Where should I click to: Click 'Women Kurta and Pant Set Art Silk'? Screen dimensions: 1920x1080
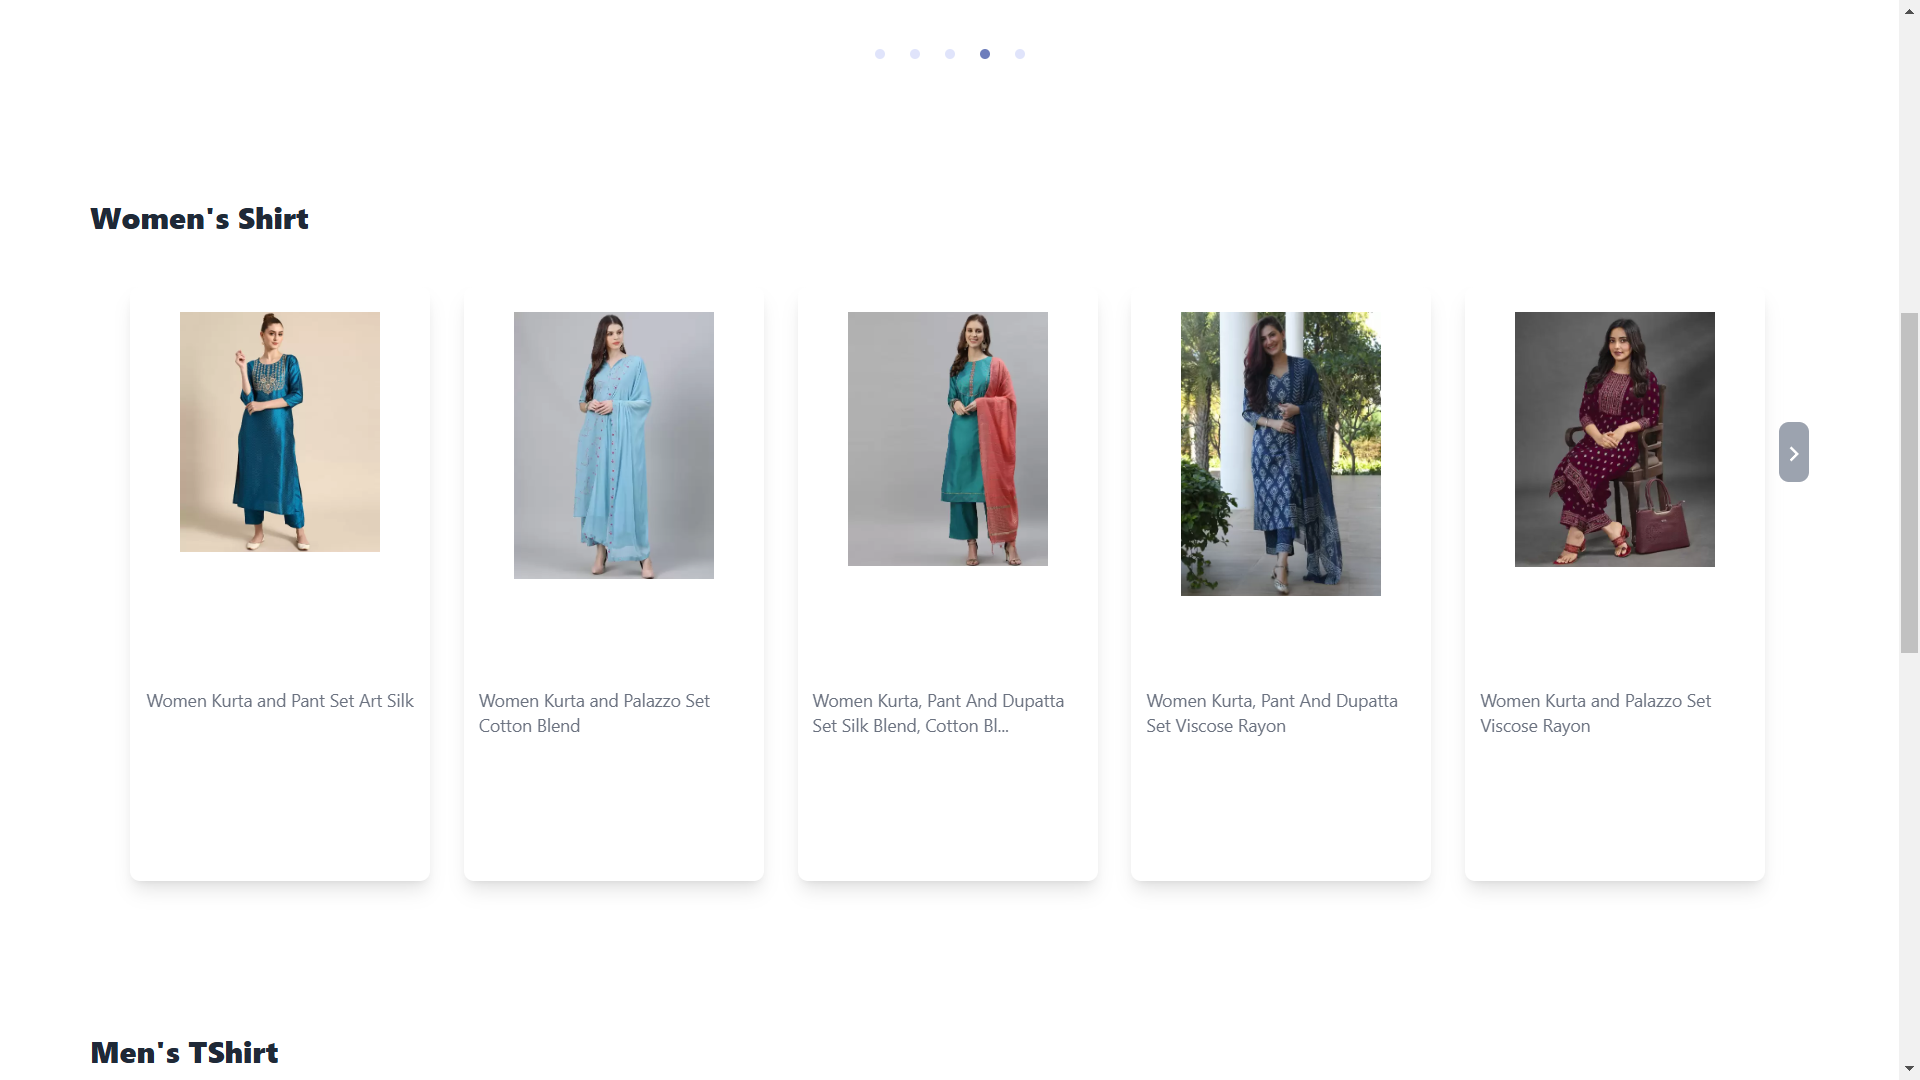280,701
